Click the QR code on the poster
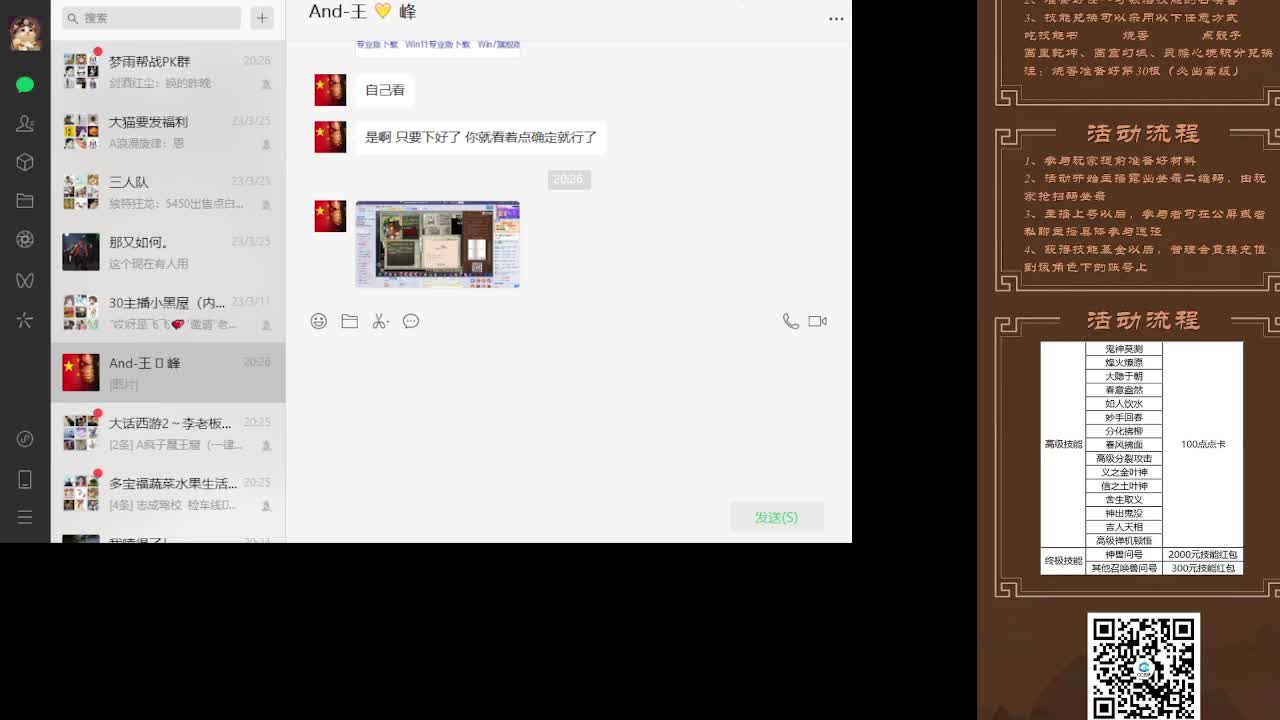The height and width of the screenshot is (720, 1280). [1143, 667]
